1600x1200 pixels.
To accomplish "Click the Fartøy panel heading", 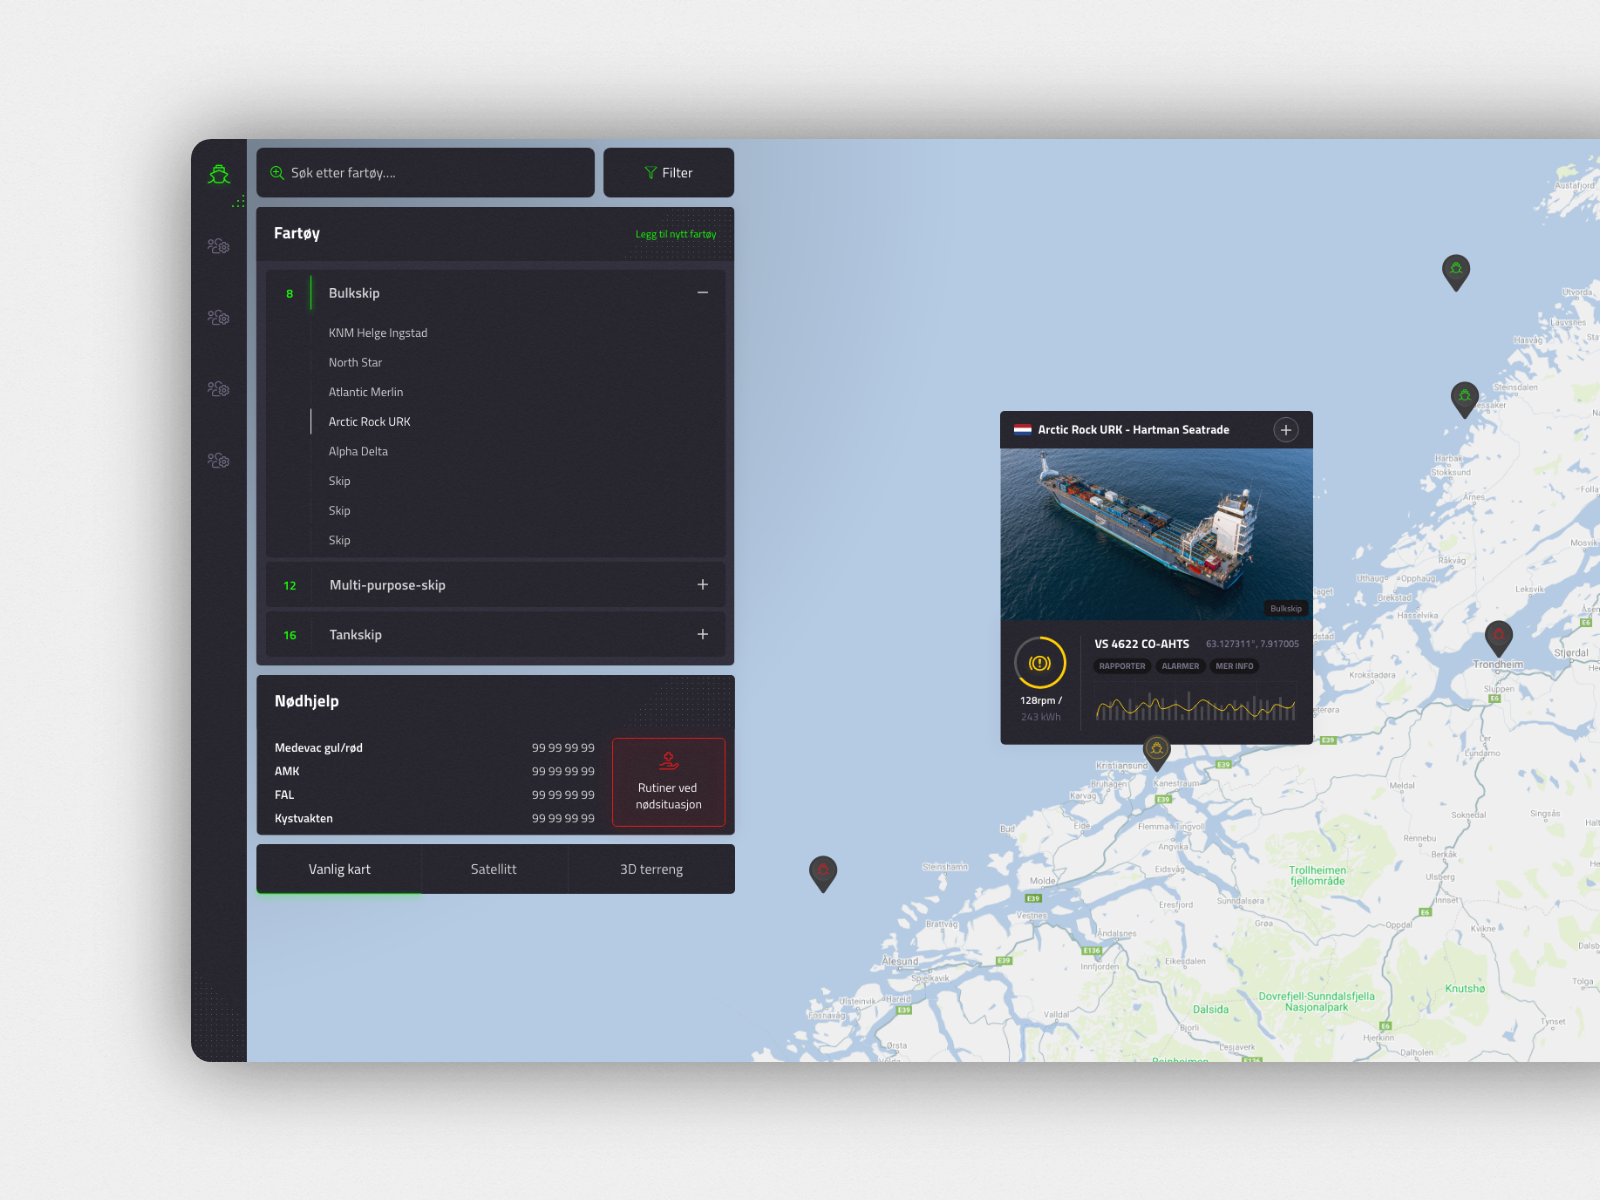I will pyautogui.click(x=297, y=233).
